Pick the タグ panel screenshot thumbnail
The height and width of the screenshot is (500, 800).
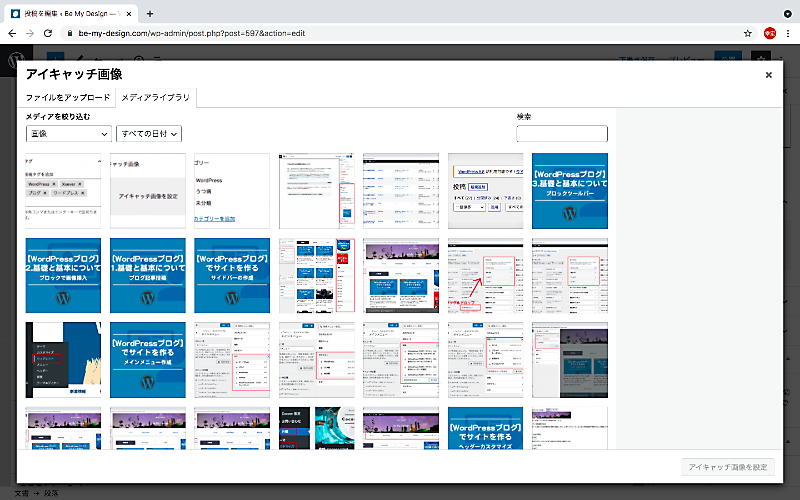coord(63,190)
